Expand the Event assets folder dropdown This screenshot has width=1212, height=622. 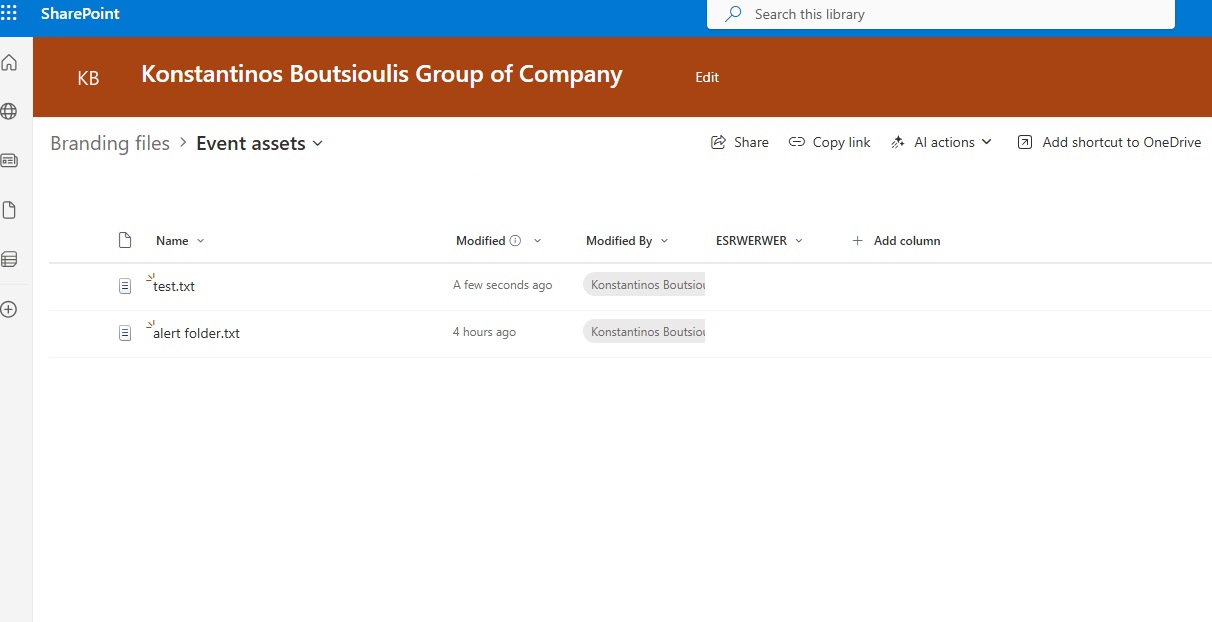[318, 144]
